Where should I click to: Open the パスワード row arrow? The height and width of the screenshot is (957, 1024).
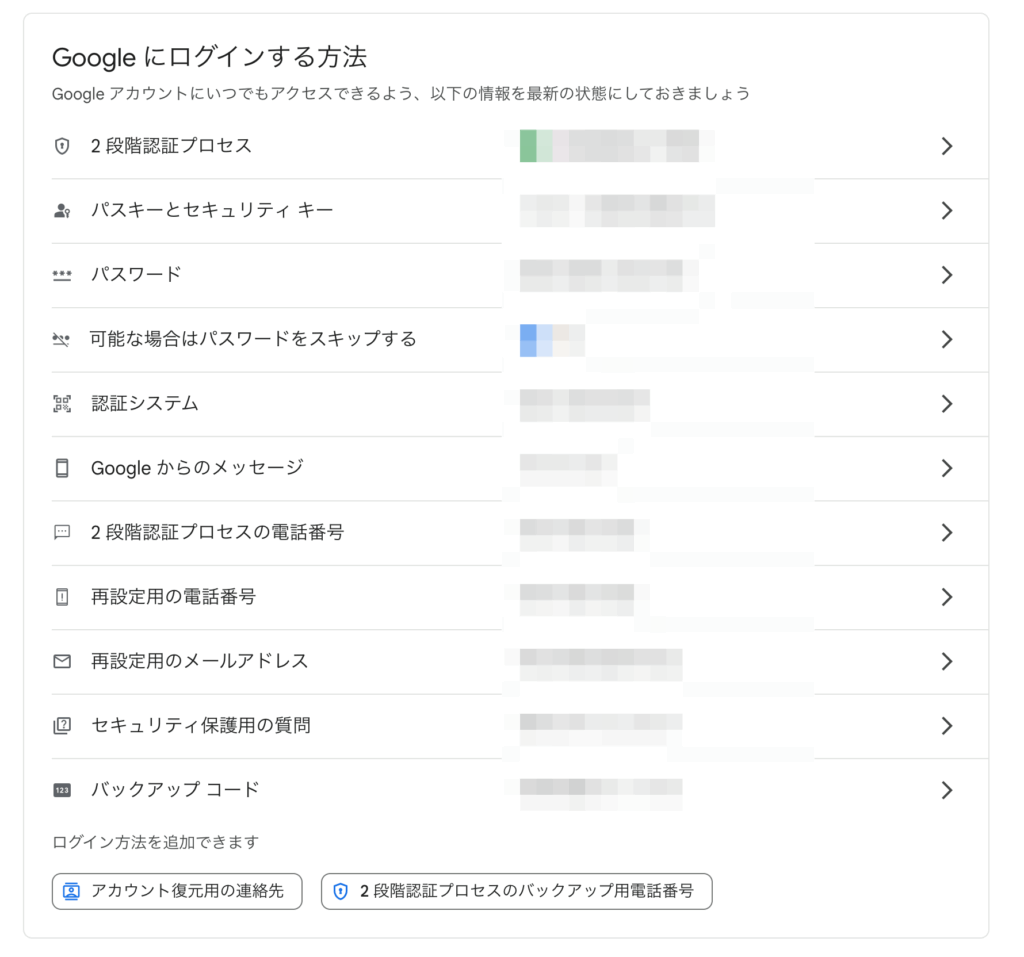click(946, 275)
